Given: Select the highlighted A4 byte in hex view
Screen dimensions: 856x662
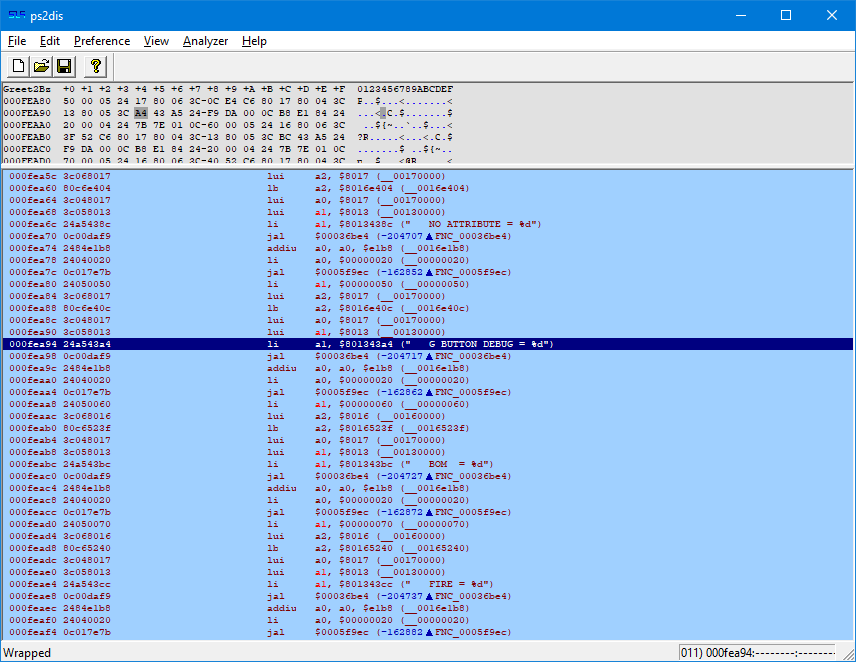Looking at the screenshot, I should pyautogui.click(x=141, y=113).
